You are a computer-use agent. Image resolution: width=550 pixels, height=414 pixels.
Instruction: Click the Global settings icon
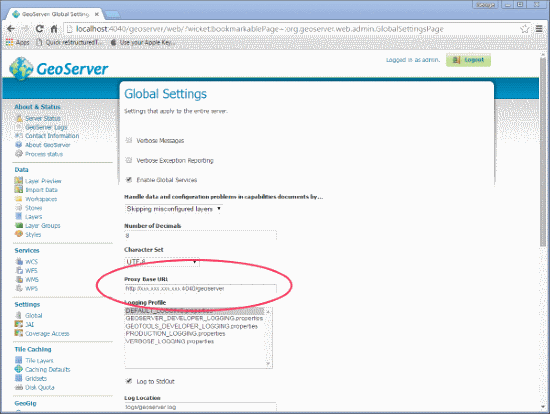[19, 315]
